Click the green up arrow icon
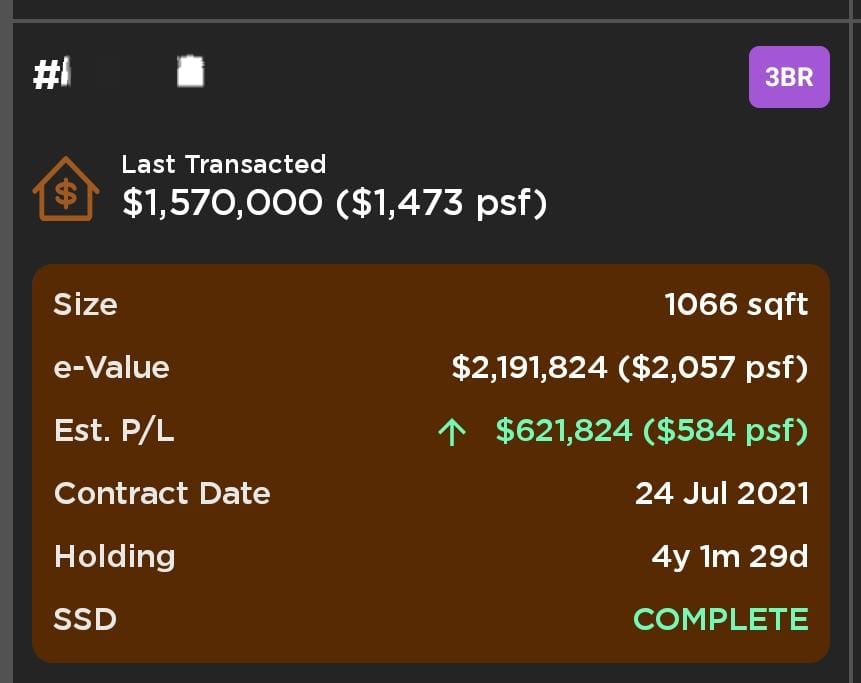 pyautogui.click(x=453, y=432)
